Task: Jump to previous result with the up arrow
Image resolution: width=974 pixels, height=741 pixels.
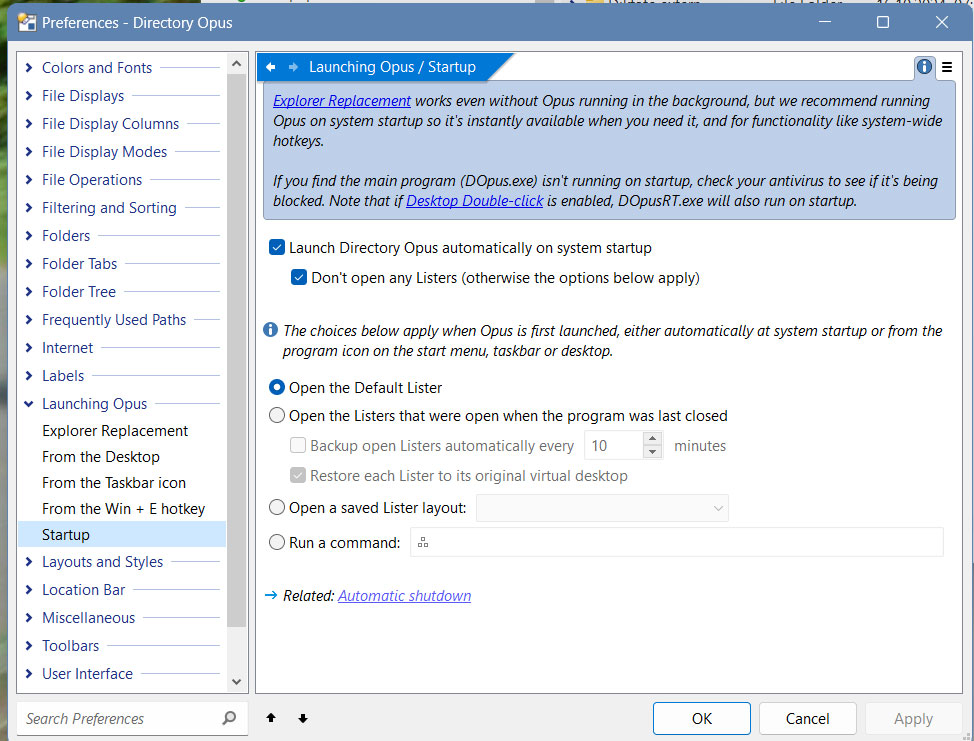Action: [x=271, y=718]
